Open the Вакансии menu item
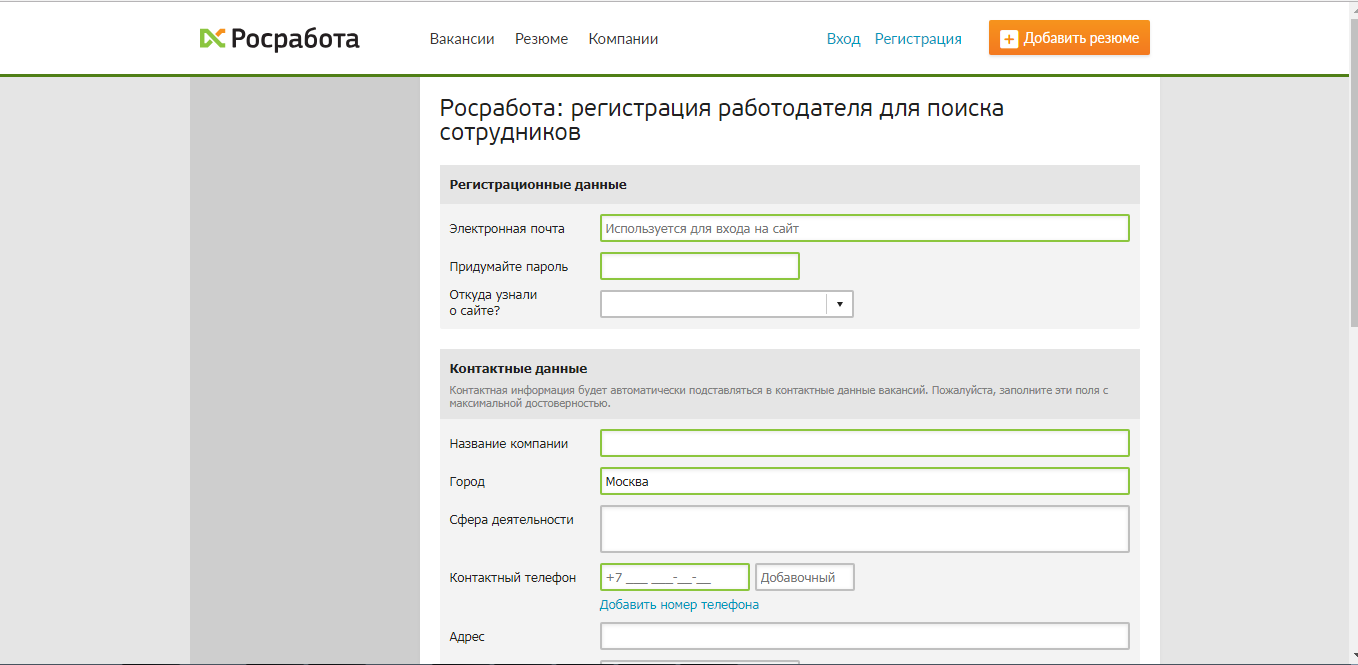1358x665 pixels. 461,38
